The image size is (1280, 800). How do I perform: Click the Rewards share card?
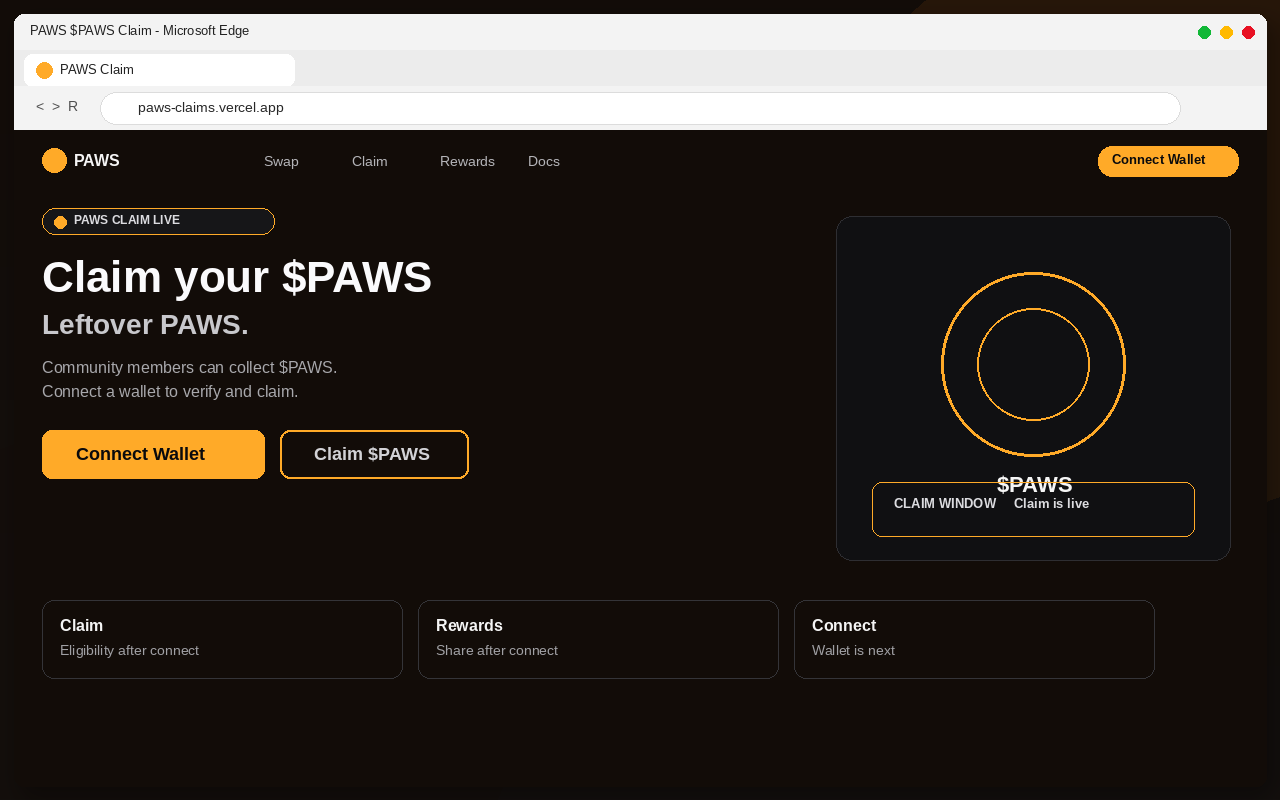(x=598, y=639)
